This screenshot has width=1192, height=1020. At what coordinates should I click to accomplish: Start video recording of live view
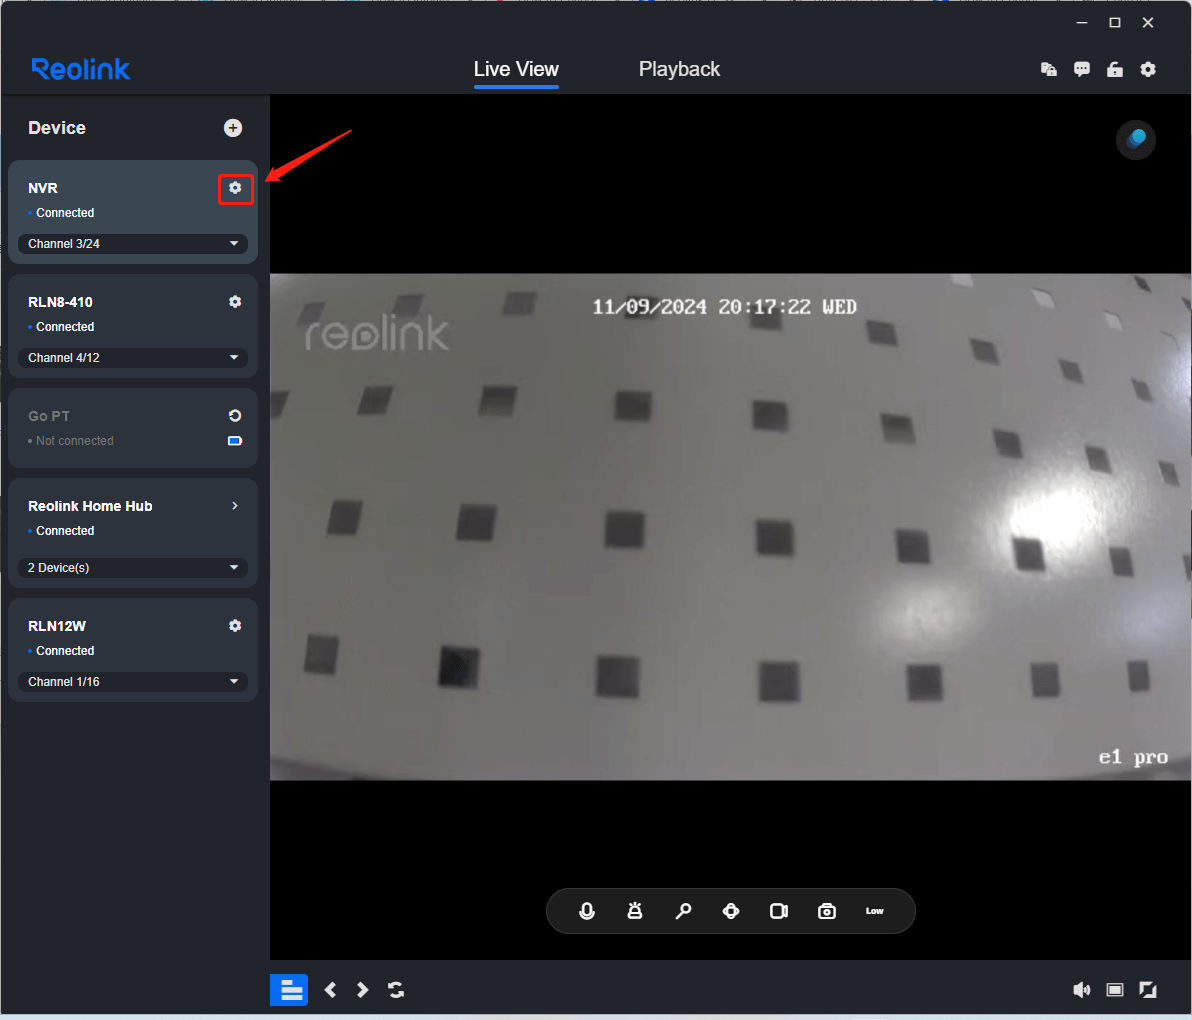click(x=778, y=911)
